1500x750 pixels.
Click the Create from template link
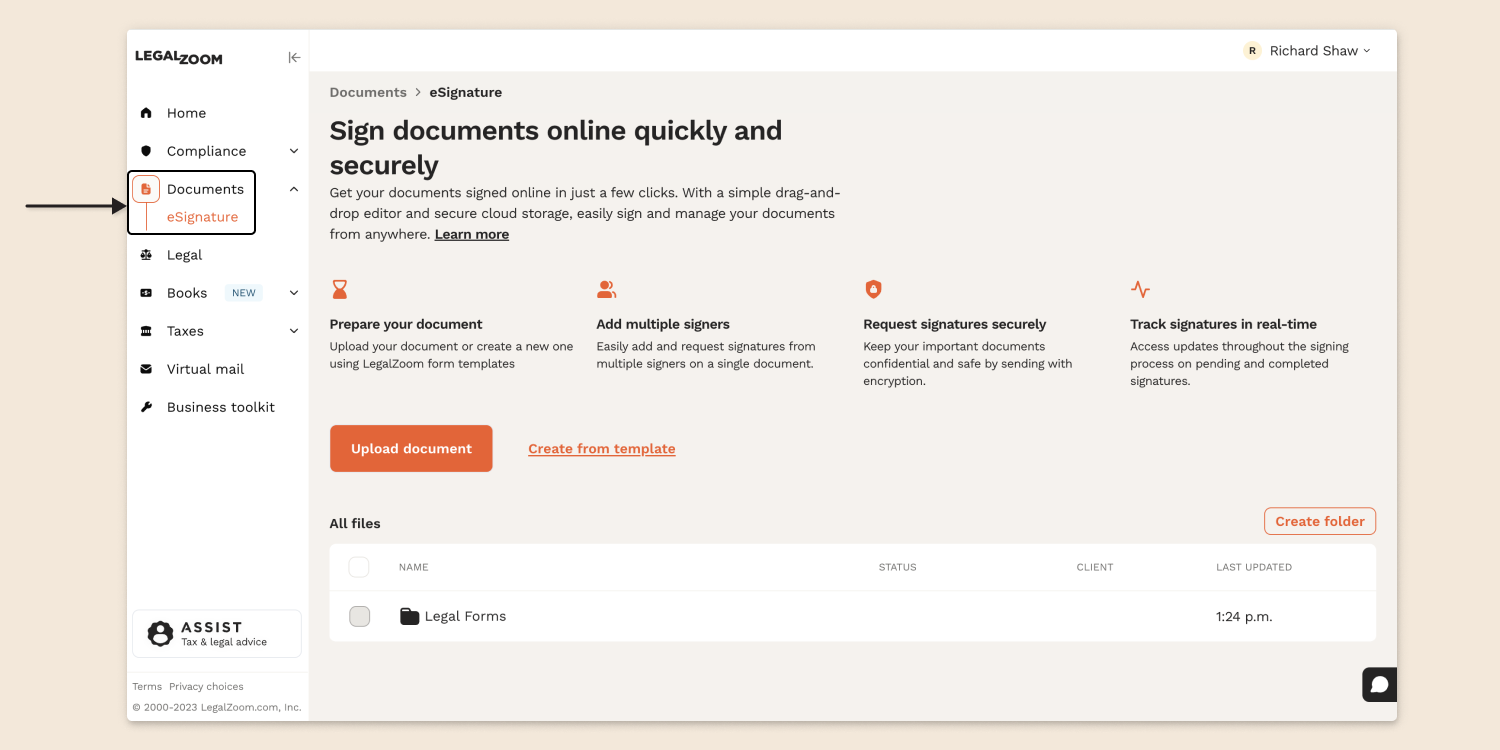click(x=601, y=449)
